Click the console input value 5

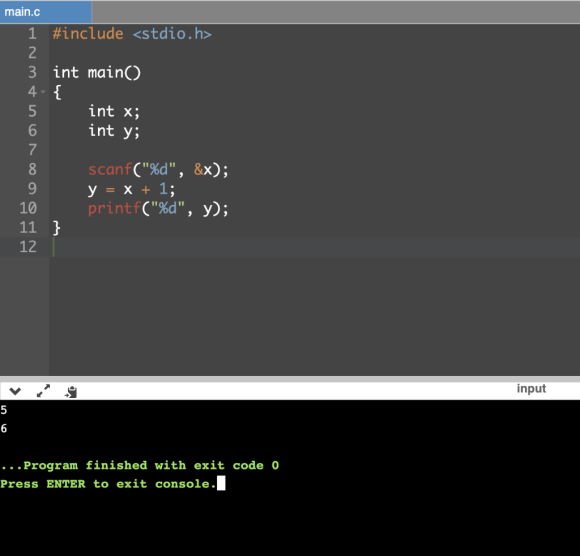[4, 410]
